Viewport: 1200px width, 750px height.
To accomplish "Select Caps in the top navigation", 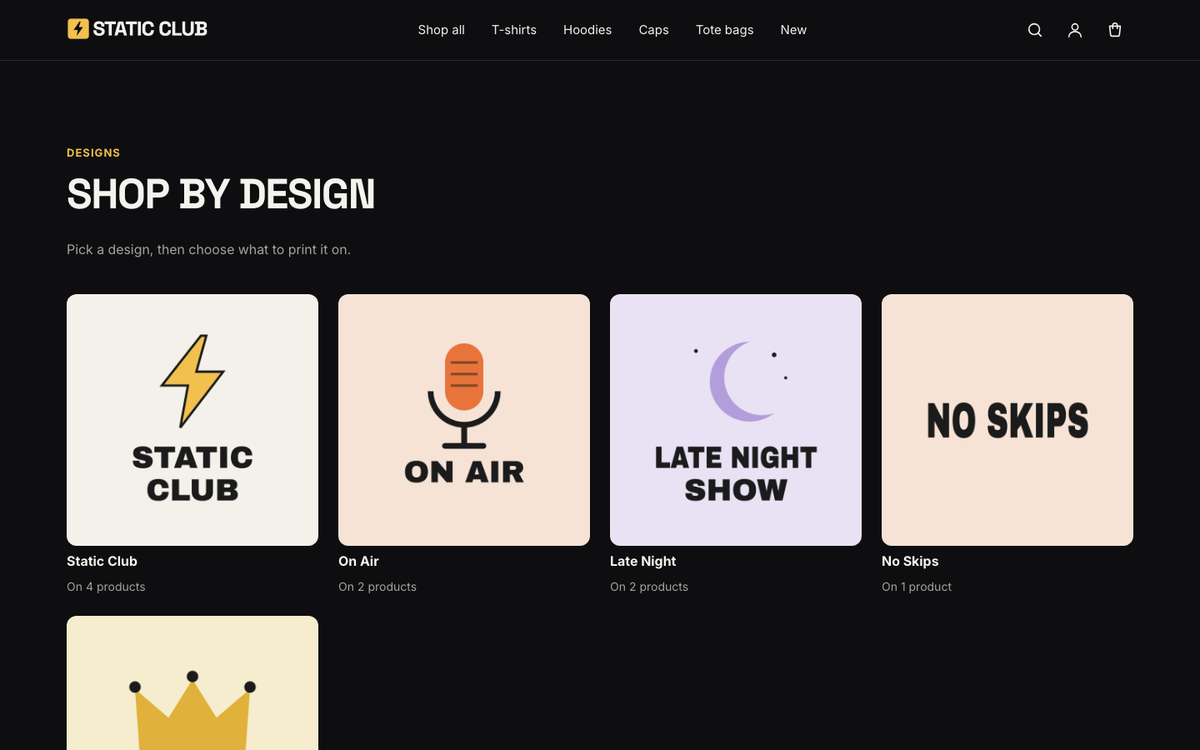I will click(x=654, y=30).
